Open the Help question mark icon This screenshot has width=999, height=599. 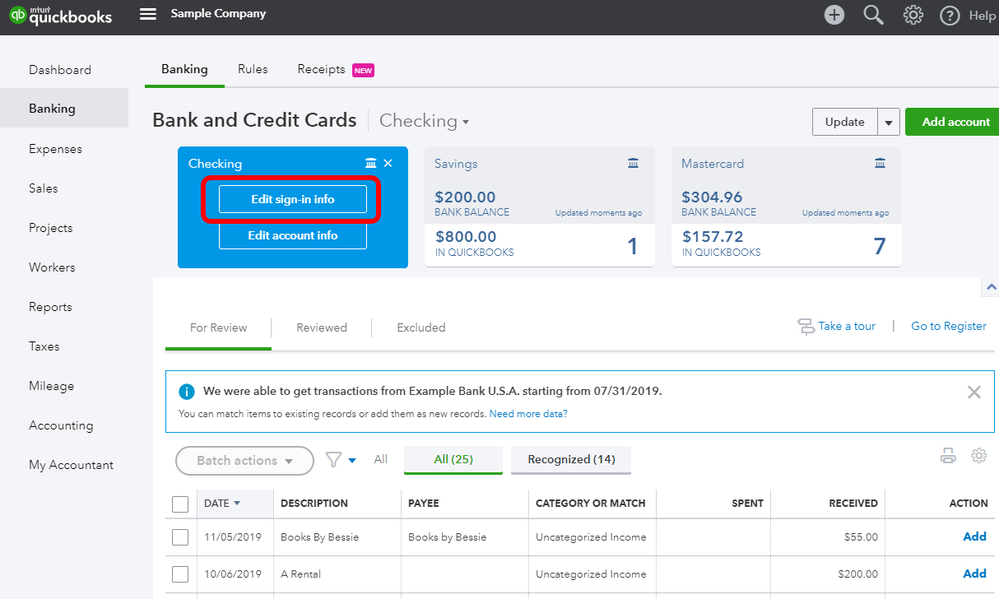coord(949,15)
